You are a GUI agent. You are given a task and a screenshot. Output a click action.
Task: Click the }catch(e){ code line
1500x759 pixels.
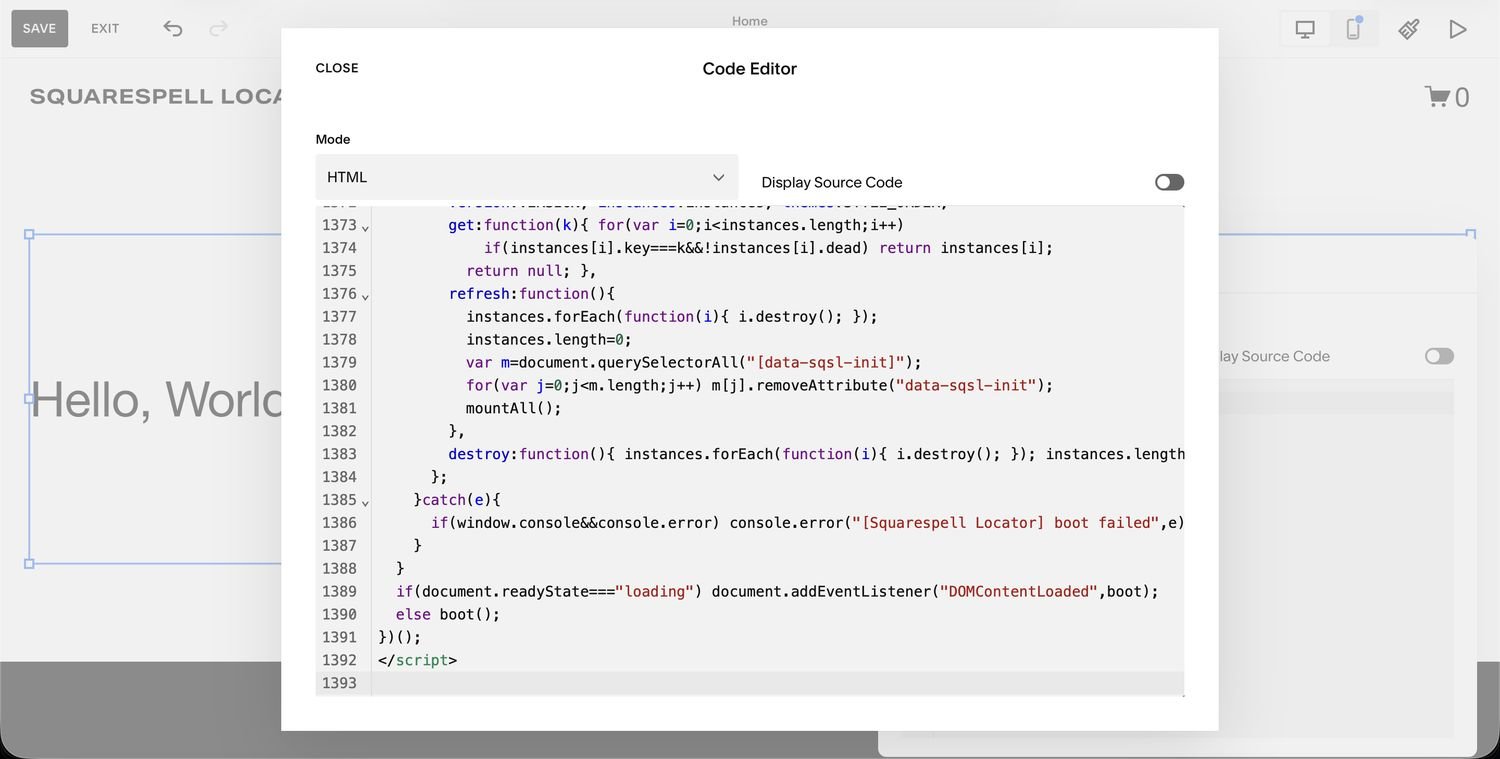tap(456, 499)
